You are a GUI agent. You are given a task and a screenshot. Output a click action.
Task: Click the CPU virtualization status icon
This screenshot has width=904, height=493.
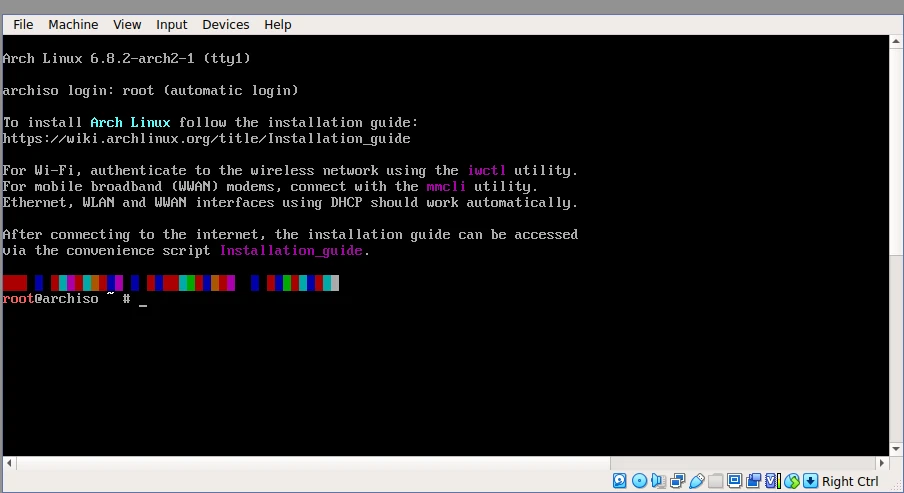[773, 482]
